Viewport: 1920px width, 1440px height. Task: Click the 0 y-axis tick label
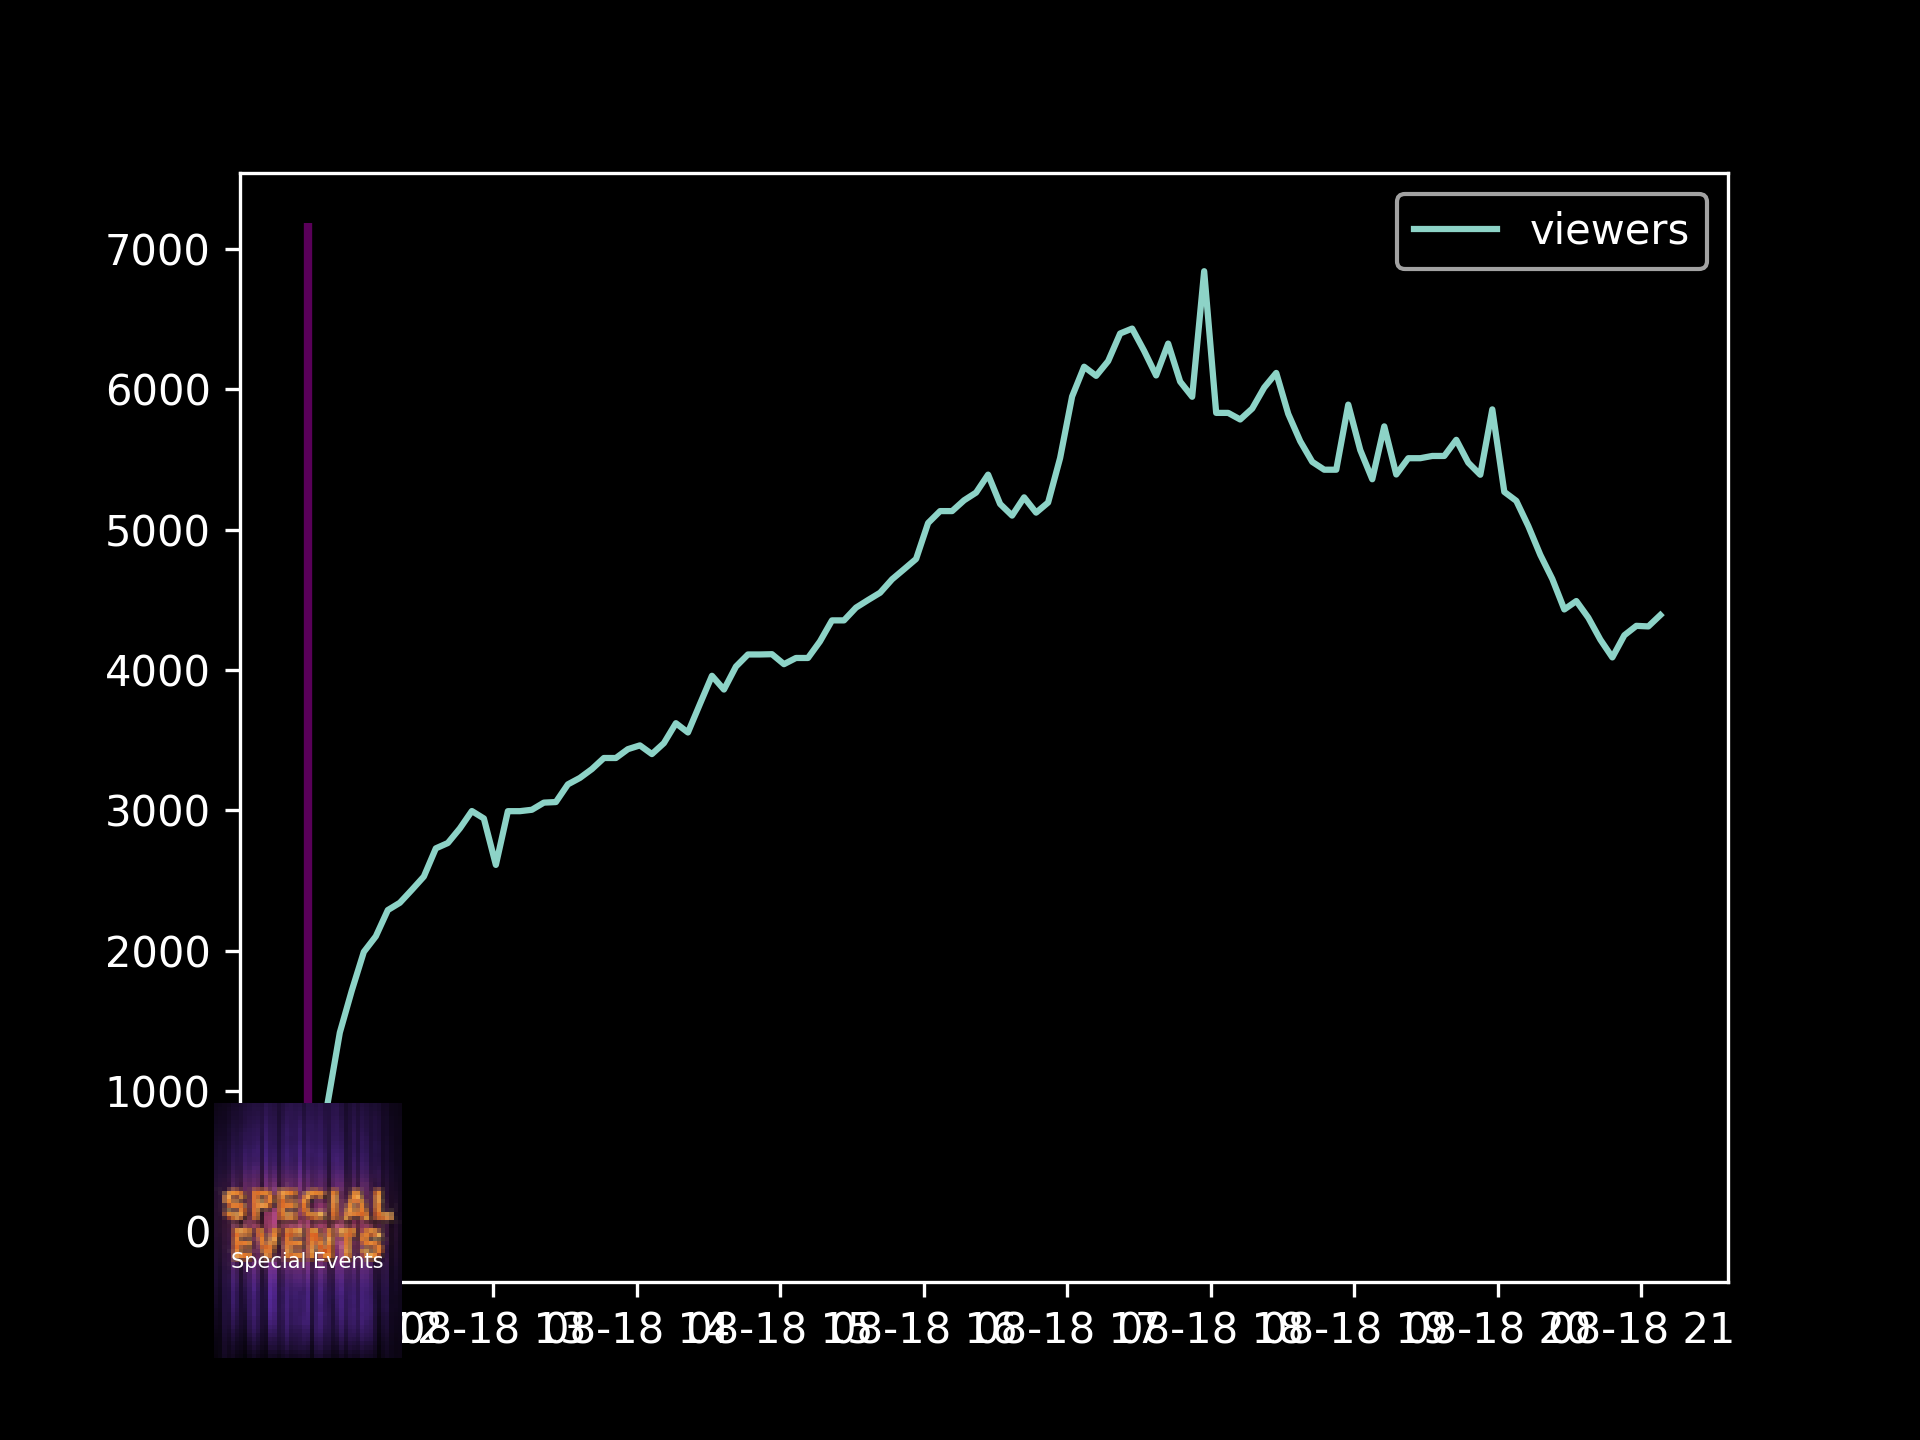point(197,1232)
